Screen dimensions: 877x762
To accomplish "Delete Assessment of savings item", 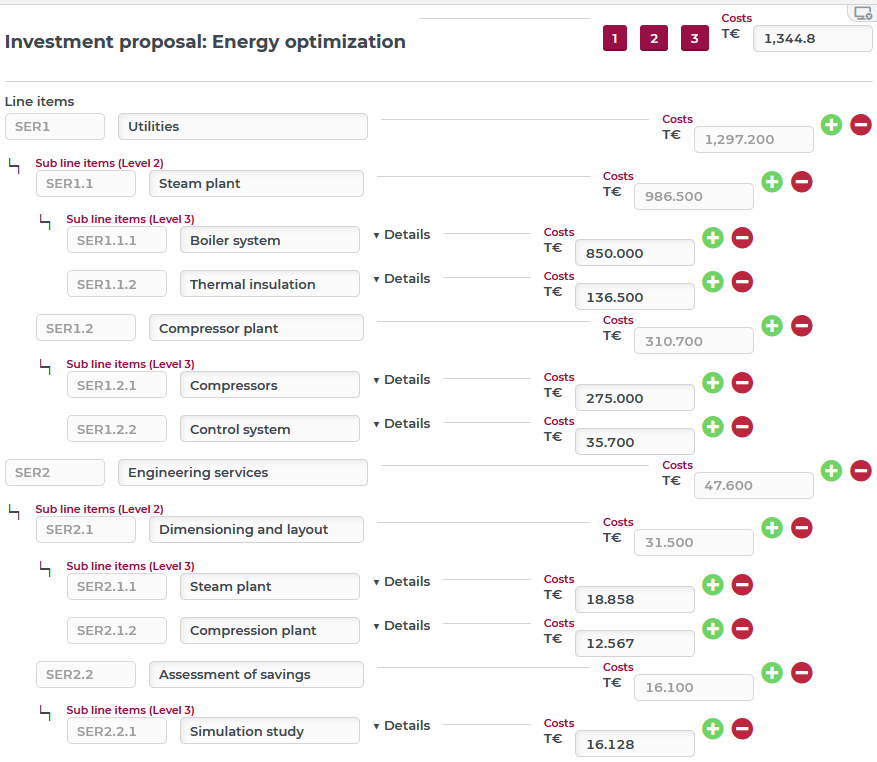I will (x=801, y=672).
